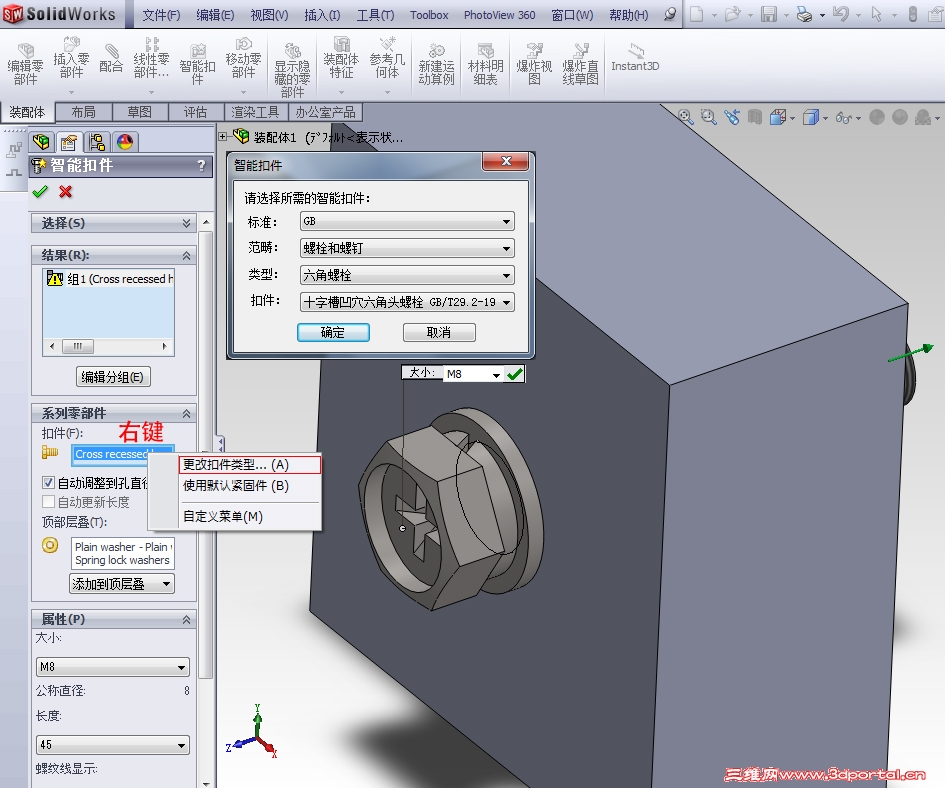The width and height of the screenshot is (945, 788).
Task: Click the New document icon
Action: [697, 14]
